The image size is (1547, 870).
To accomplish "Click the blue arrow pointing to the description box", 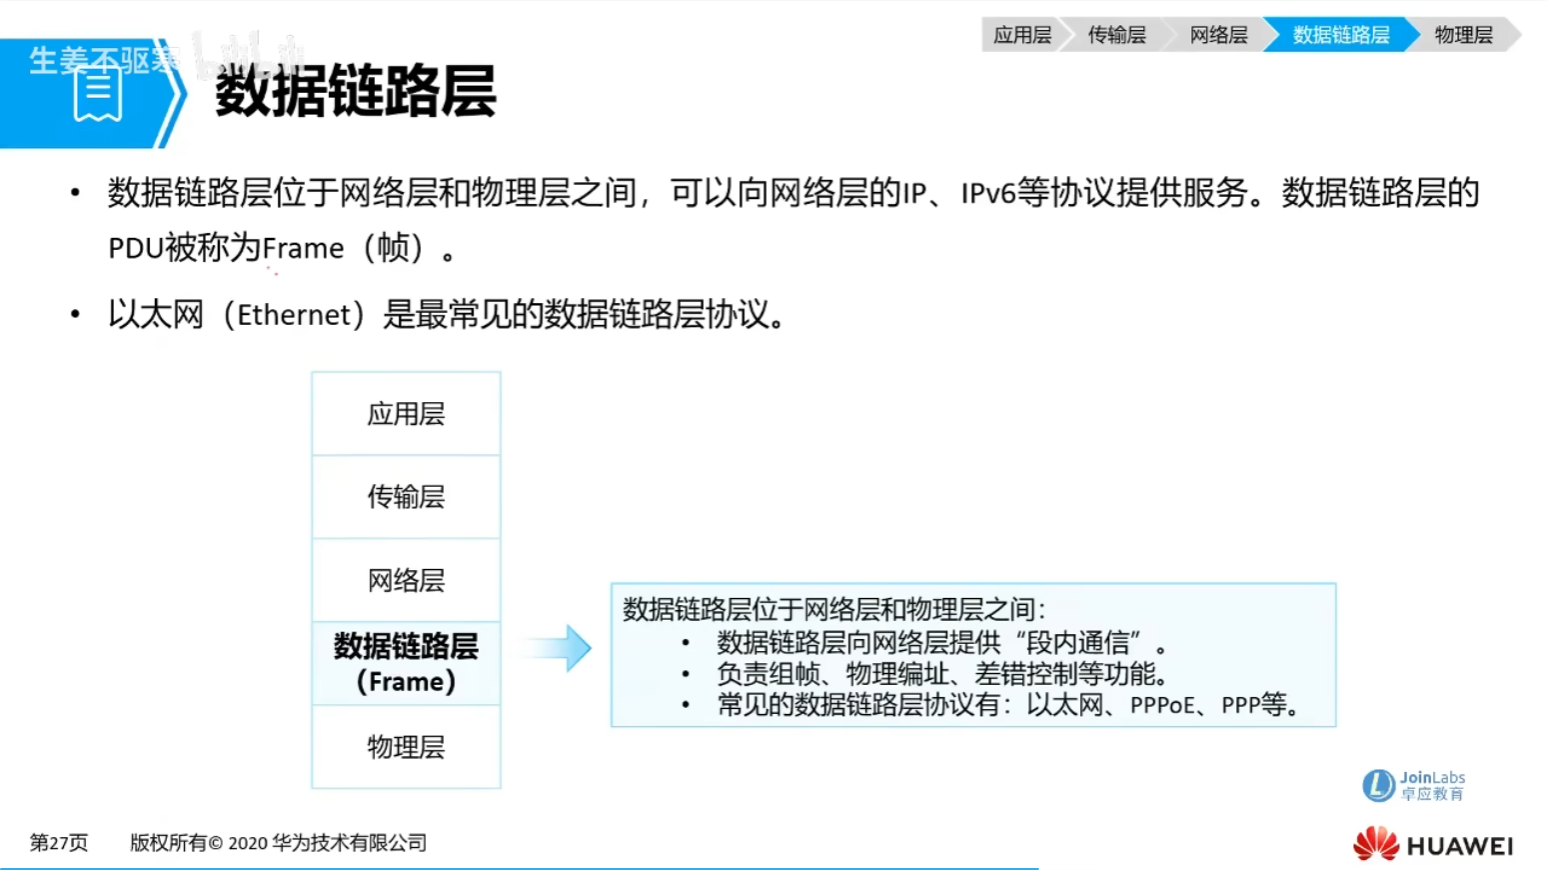I will pyautogui.click(x=557, y=648).
